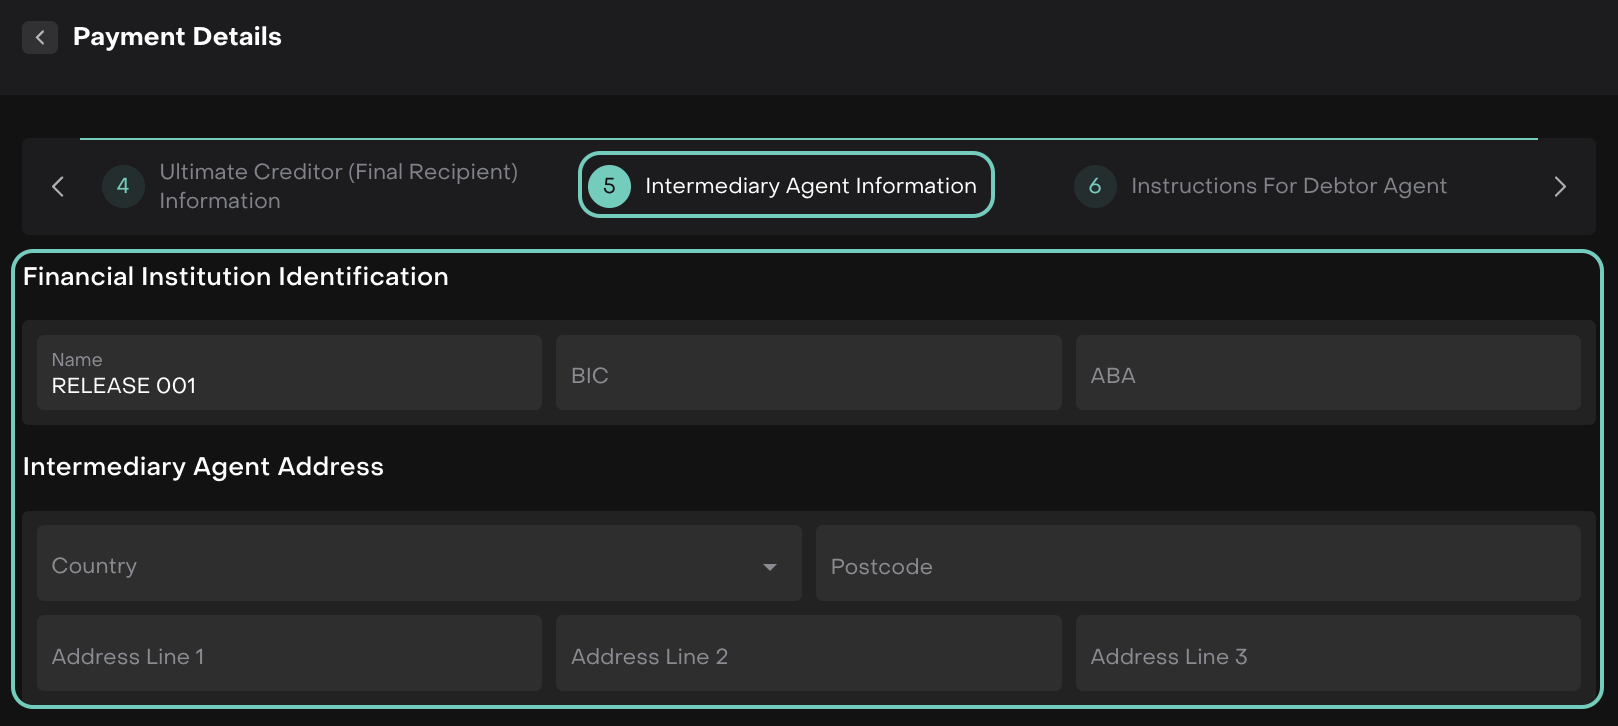Viewport: 1618px width, 726px height.
Task: Open the Country selection field
Action: (400, 564)
